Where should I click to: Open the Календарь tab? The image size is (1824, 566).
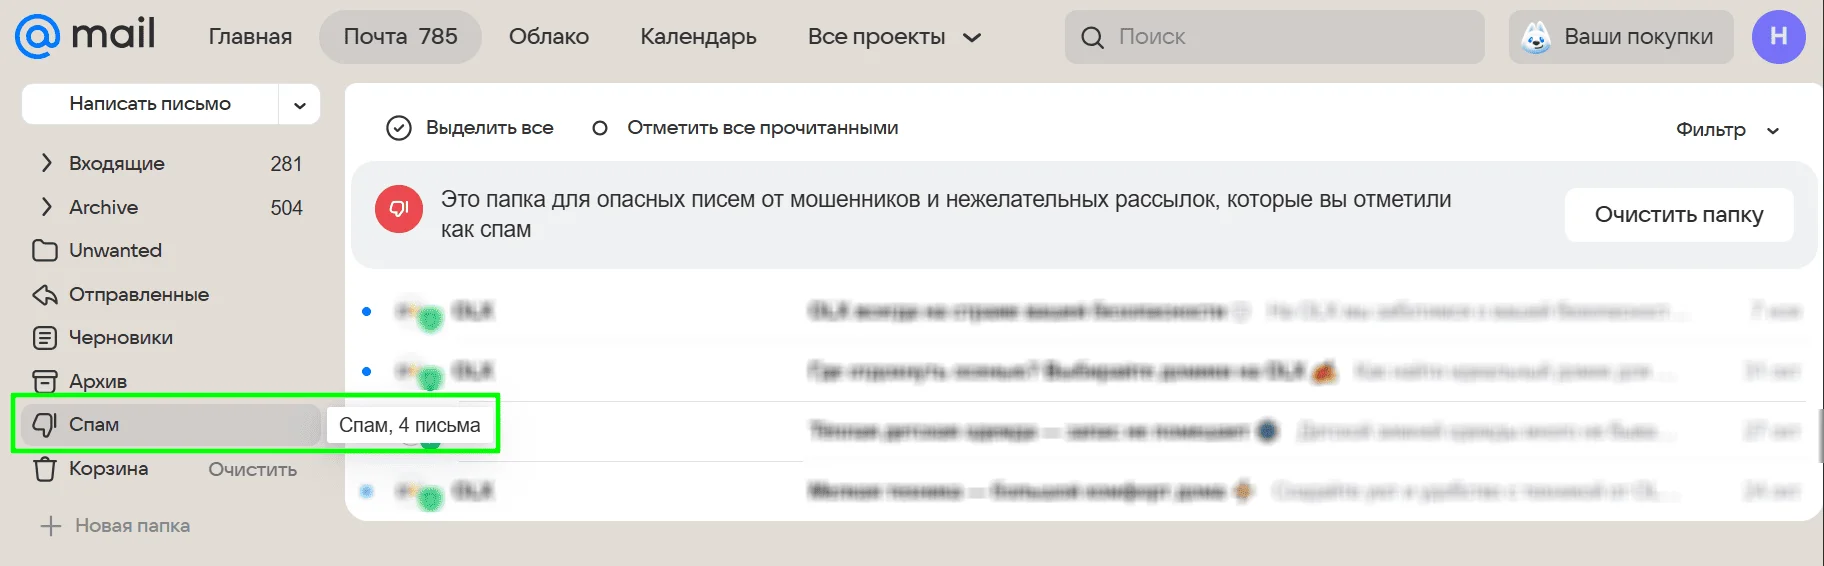pyautogui.click(x=698, y=37)
